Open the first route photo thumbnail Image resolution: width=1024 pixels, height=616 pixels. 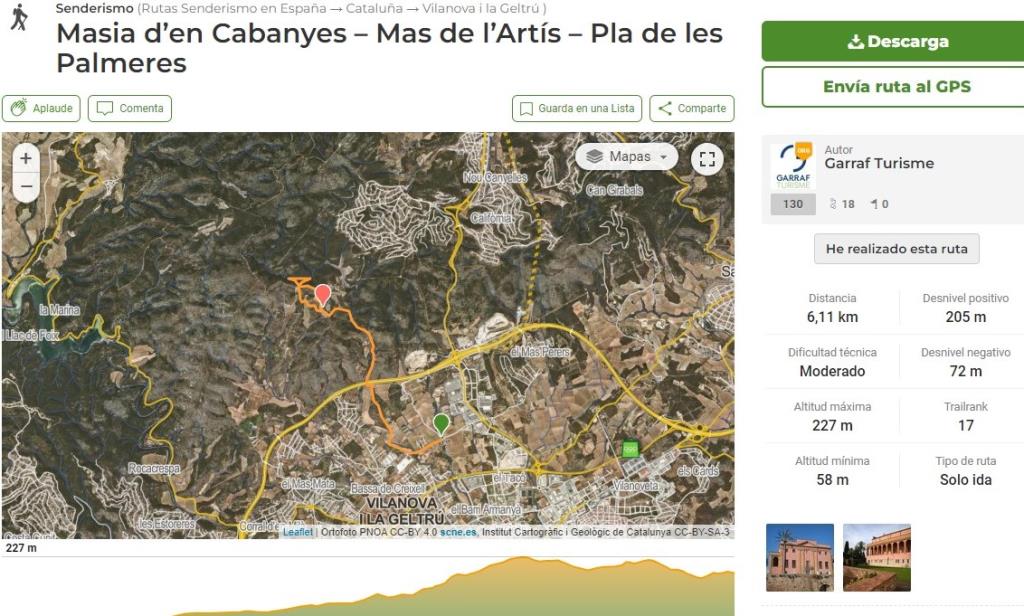tap(800, 557)
